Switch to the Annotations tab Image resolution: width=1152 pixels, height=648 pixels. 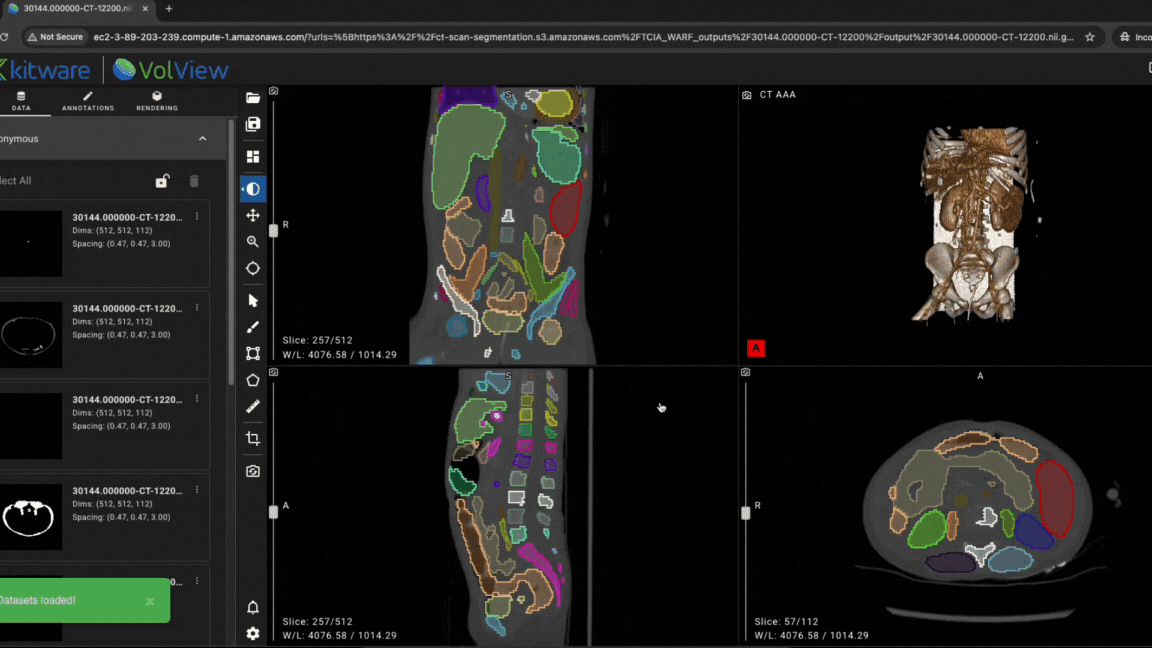click(x=87, y=101)
